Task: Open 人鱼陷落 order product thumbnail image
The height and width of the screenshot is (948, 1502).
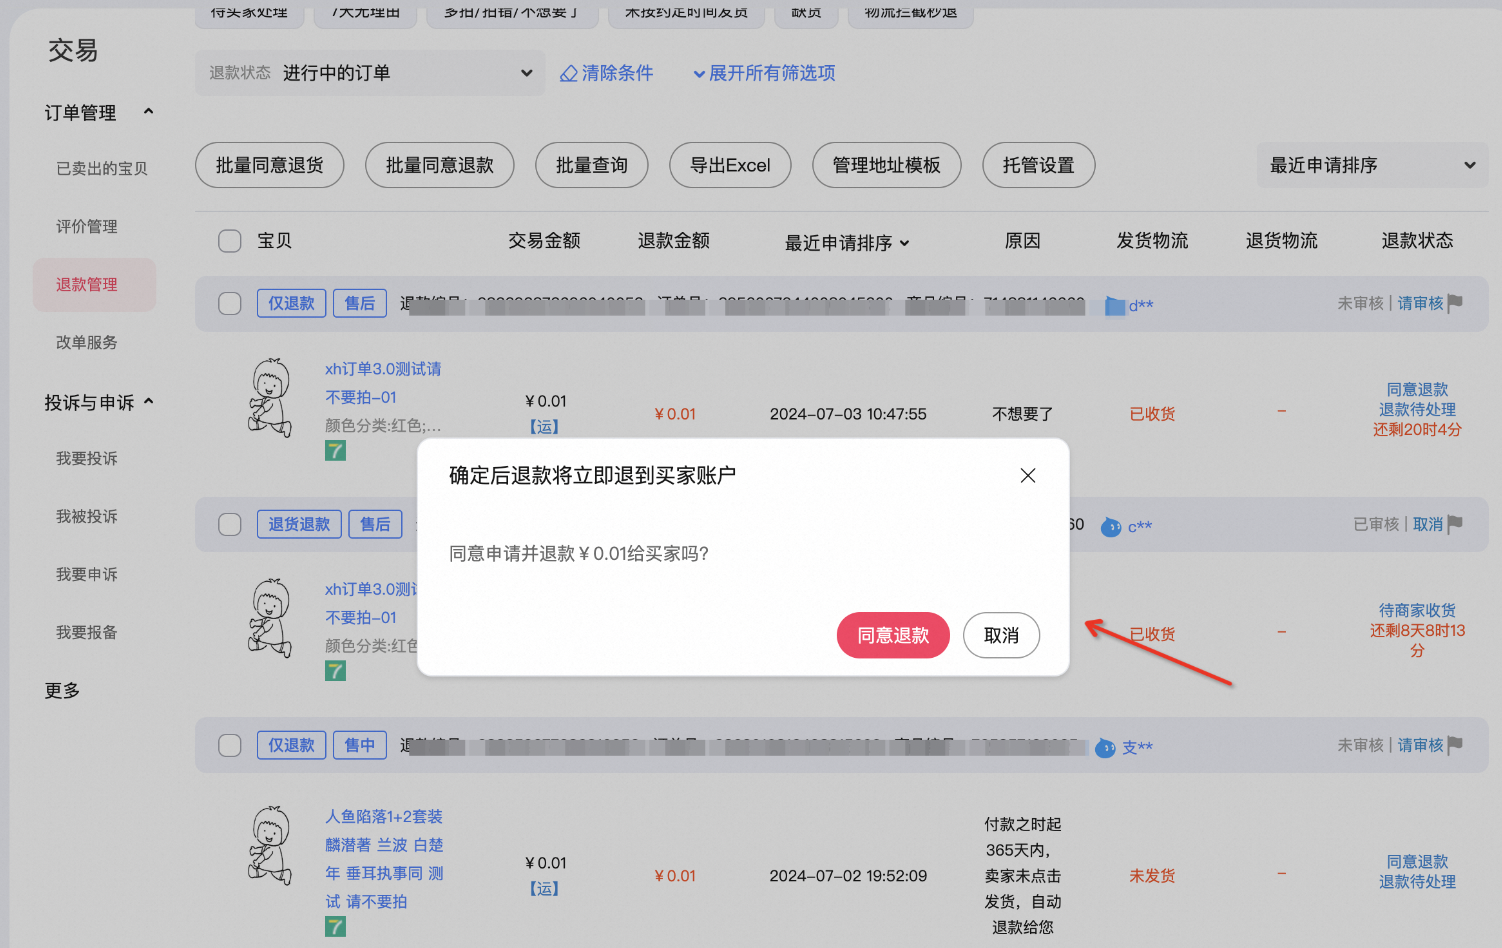Action: [270, 846]
